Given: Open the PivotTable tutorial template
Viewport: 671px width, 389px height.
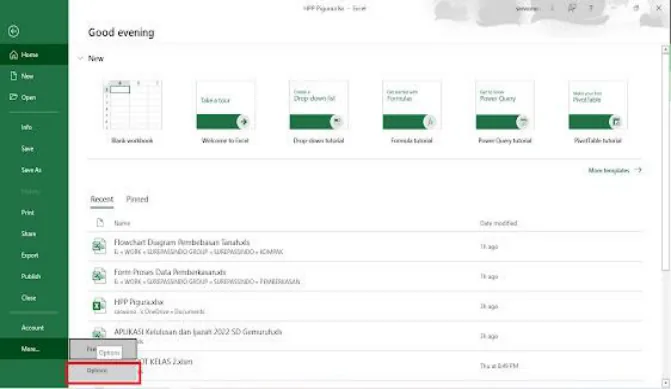Looking at the screenshot, I should coord(598,111).
